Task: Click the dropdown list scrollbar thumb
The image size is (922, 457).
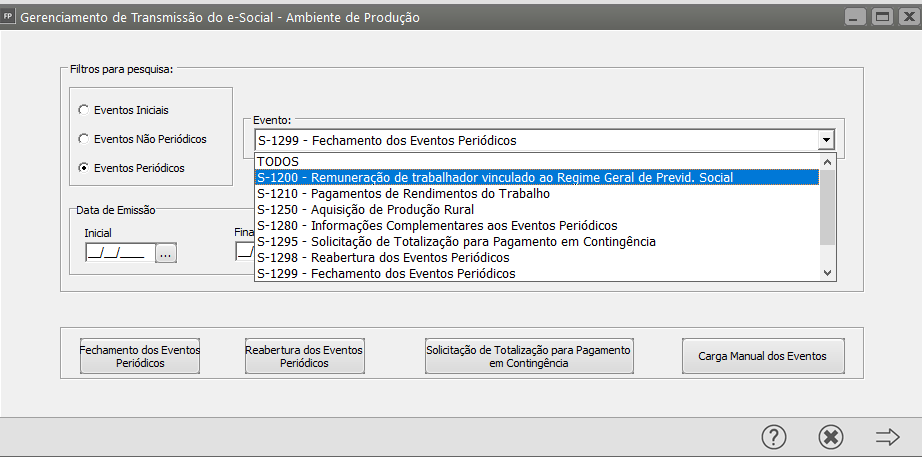Action: click(828, 206)
